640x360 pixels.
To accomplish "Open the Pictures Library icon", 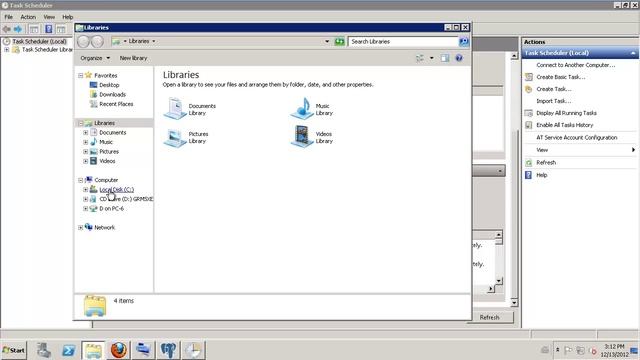I will (175, 137).
